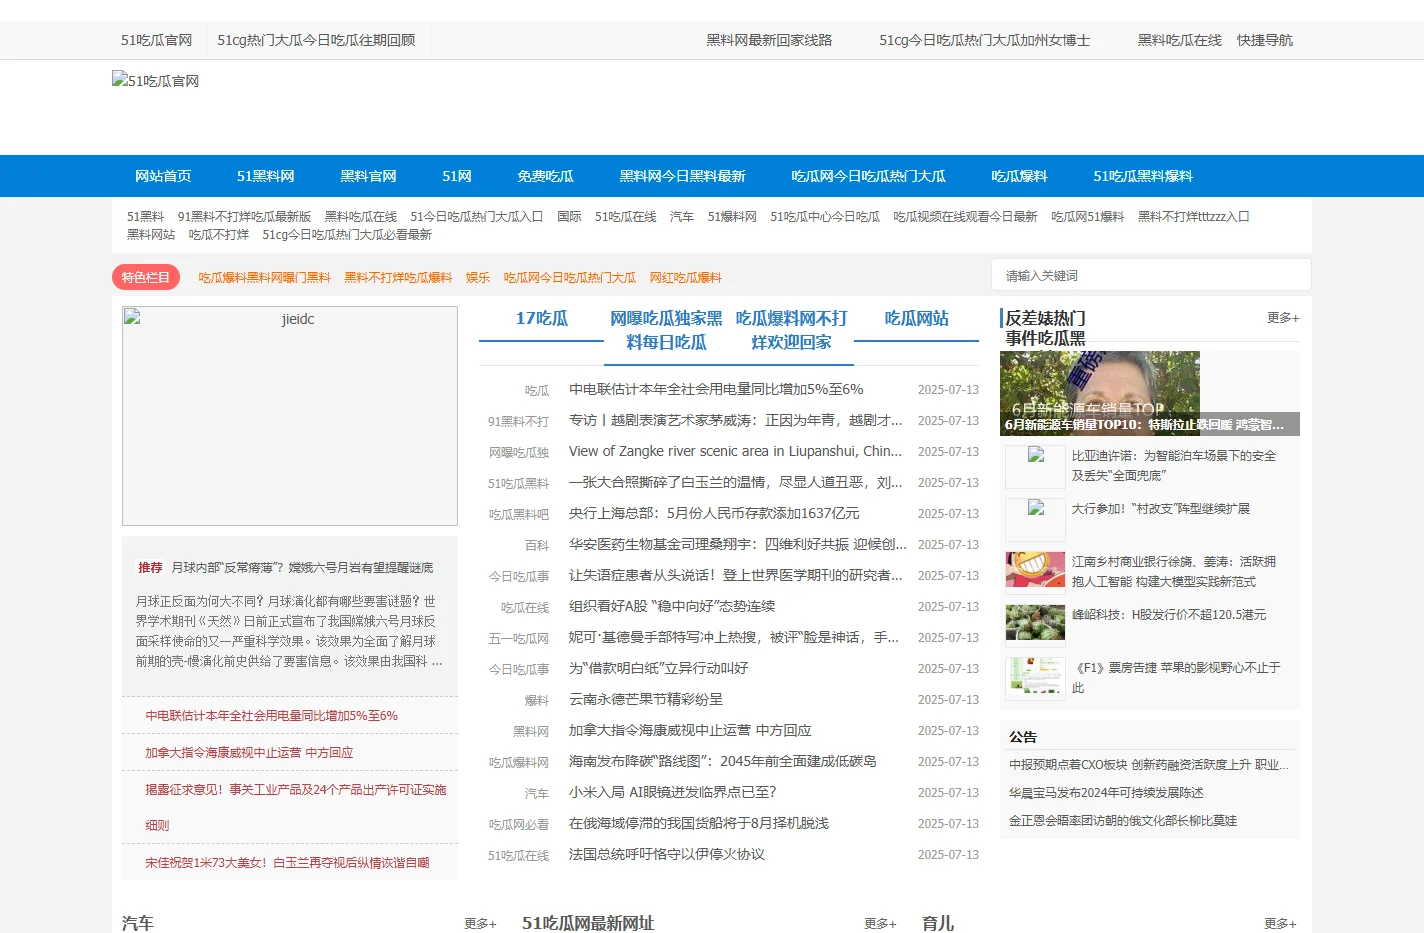
Task: Open sidebar article 峰岹科技：H股发行价不超120.5港元
Action: pyautogui.click(x=1169, y=615)
